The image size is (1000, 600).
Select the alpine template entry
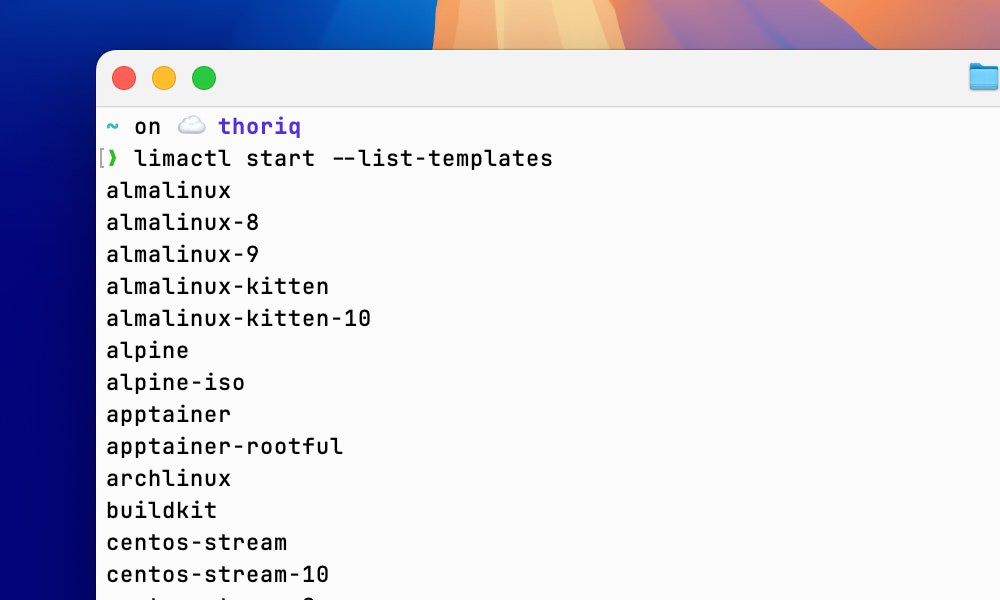coord(147,350)
